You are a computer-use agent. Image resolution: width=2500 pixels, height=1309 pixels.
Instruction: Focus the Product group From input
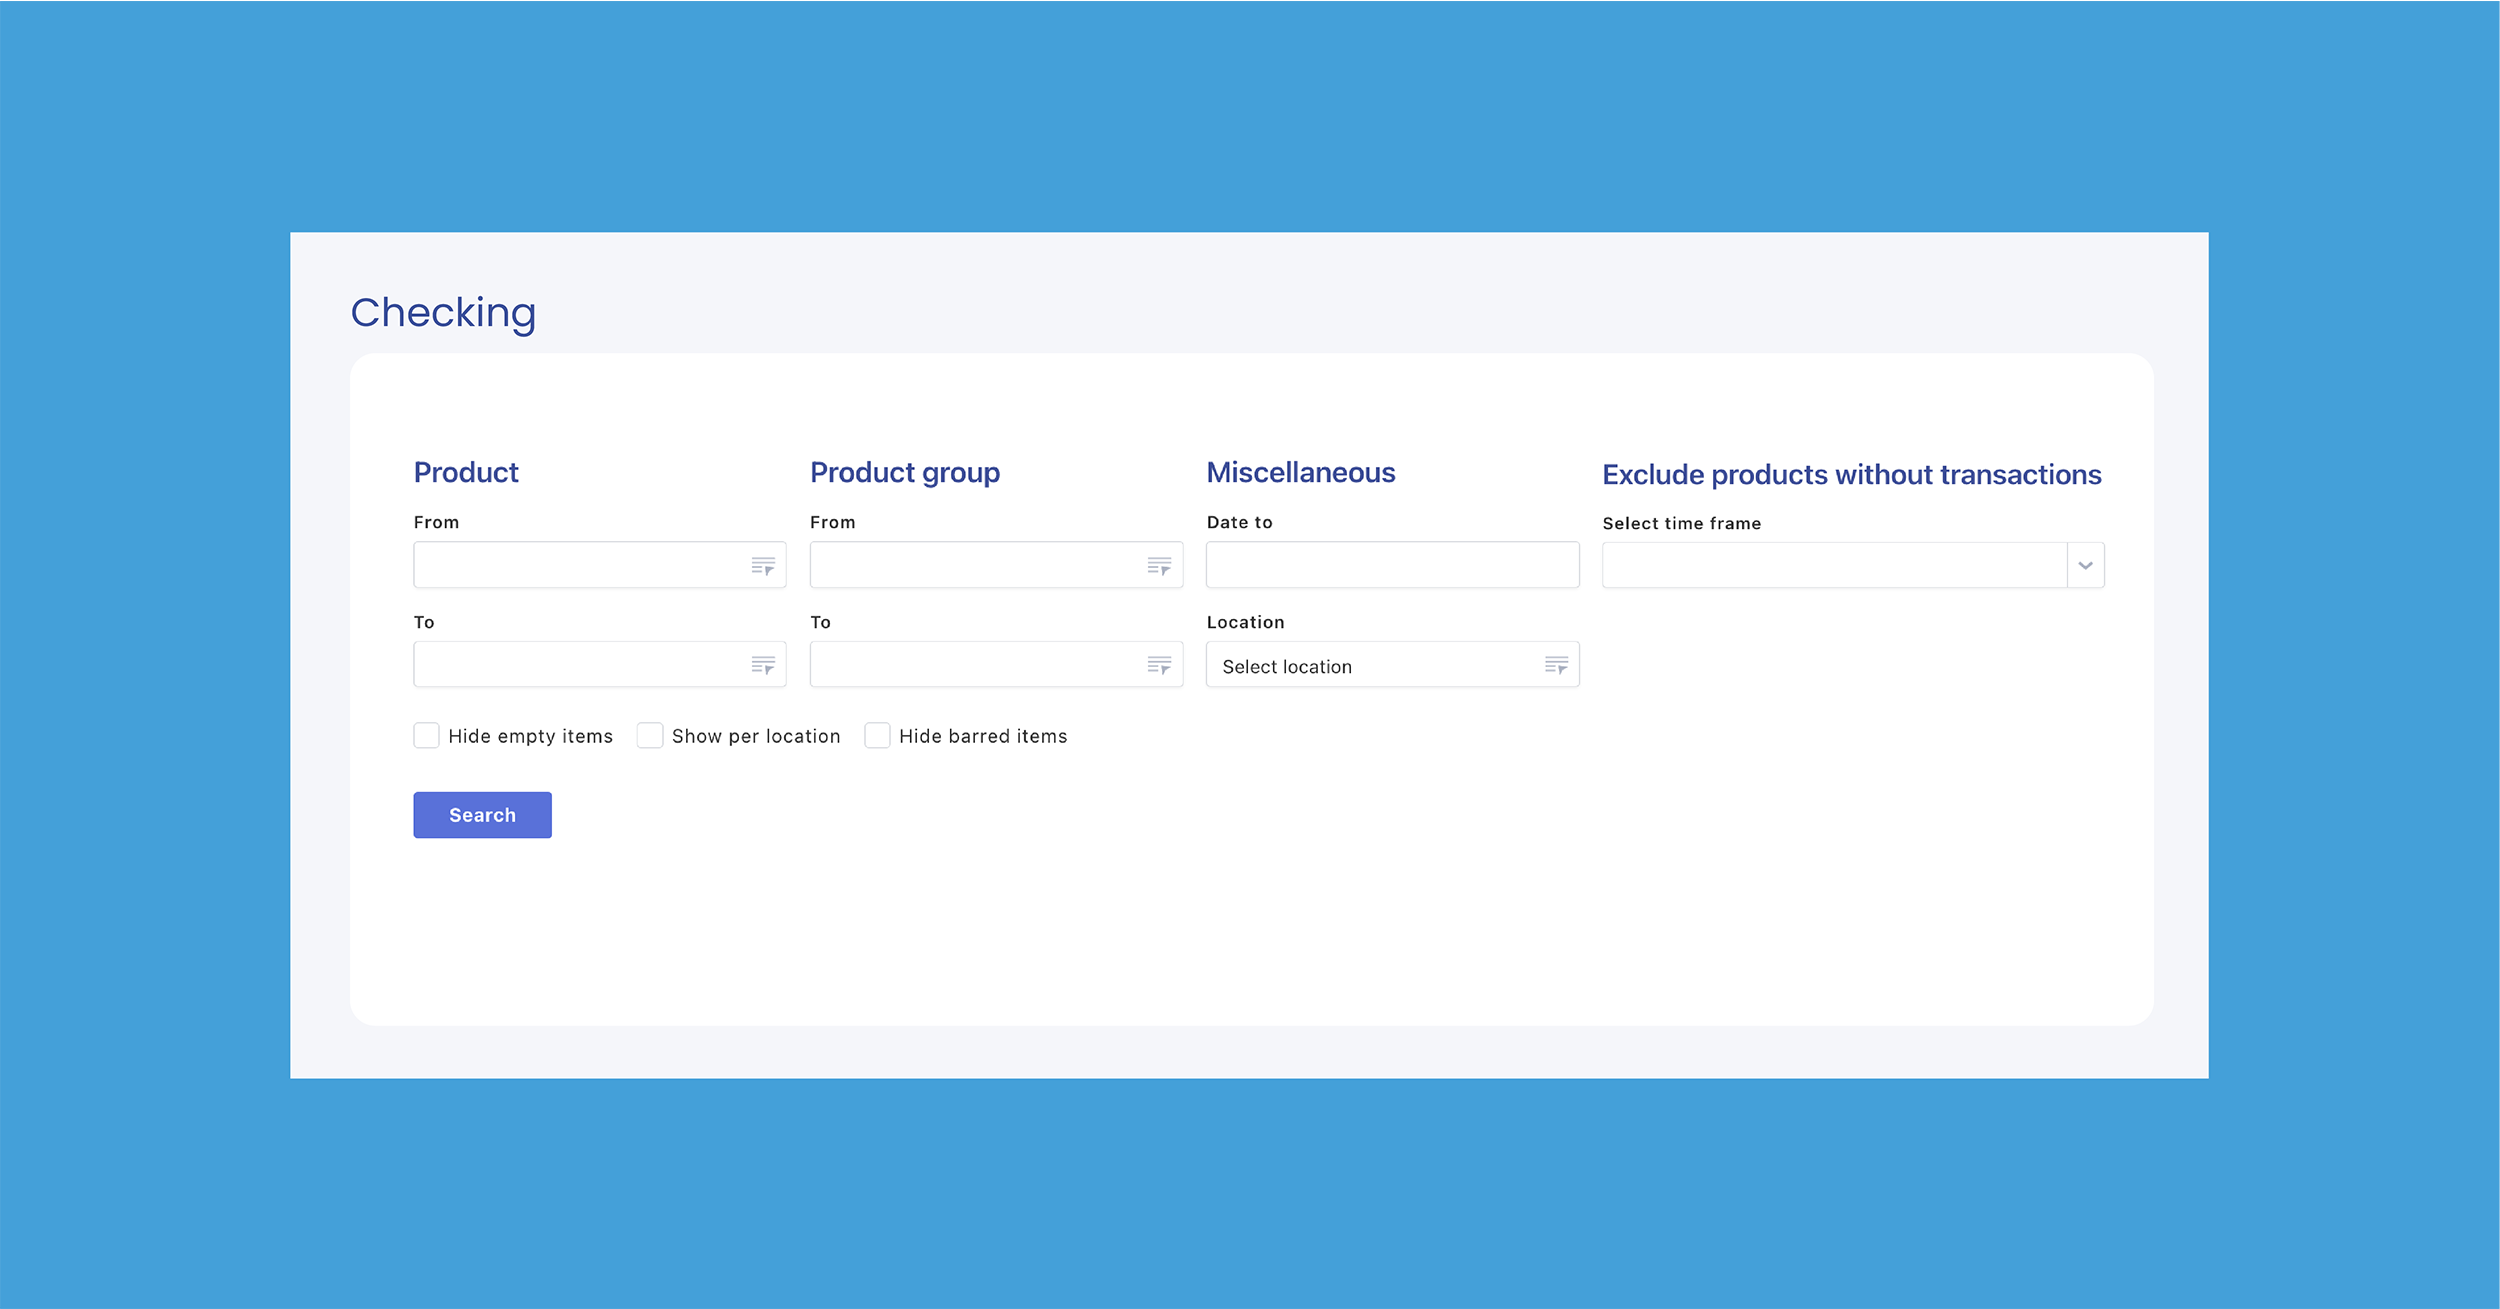click(x=996, y=565)
